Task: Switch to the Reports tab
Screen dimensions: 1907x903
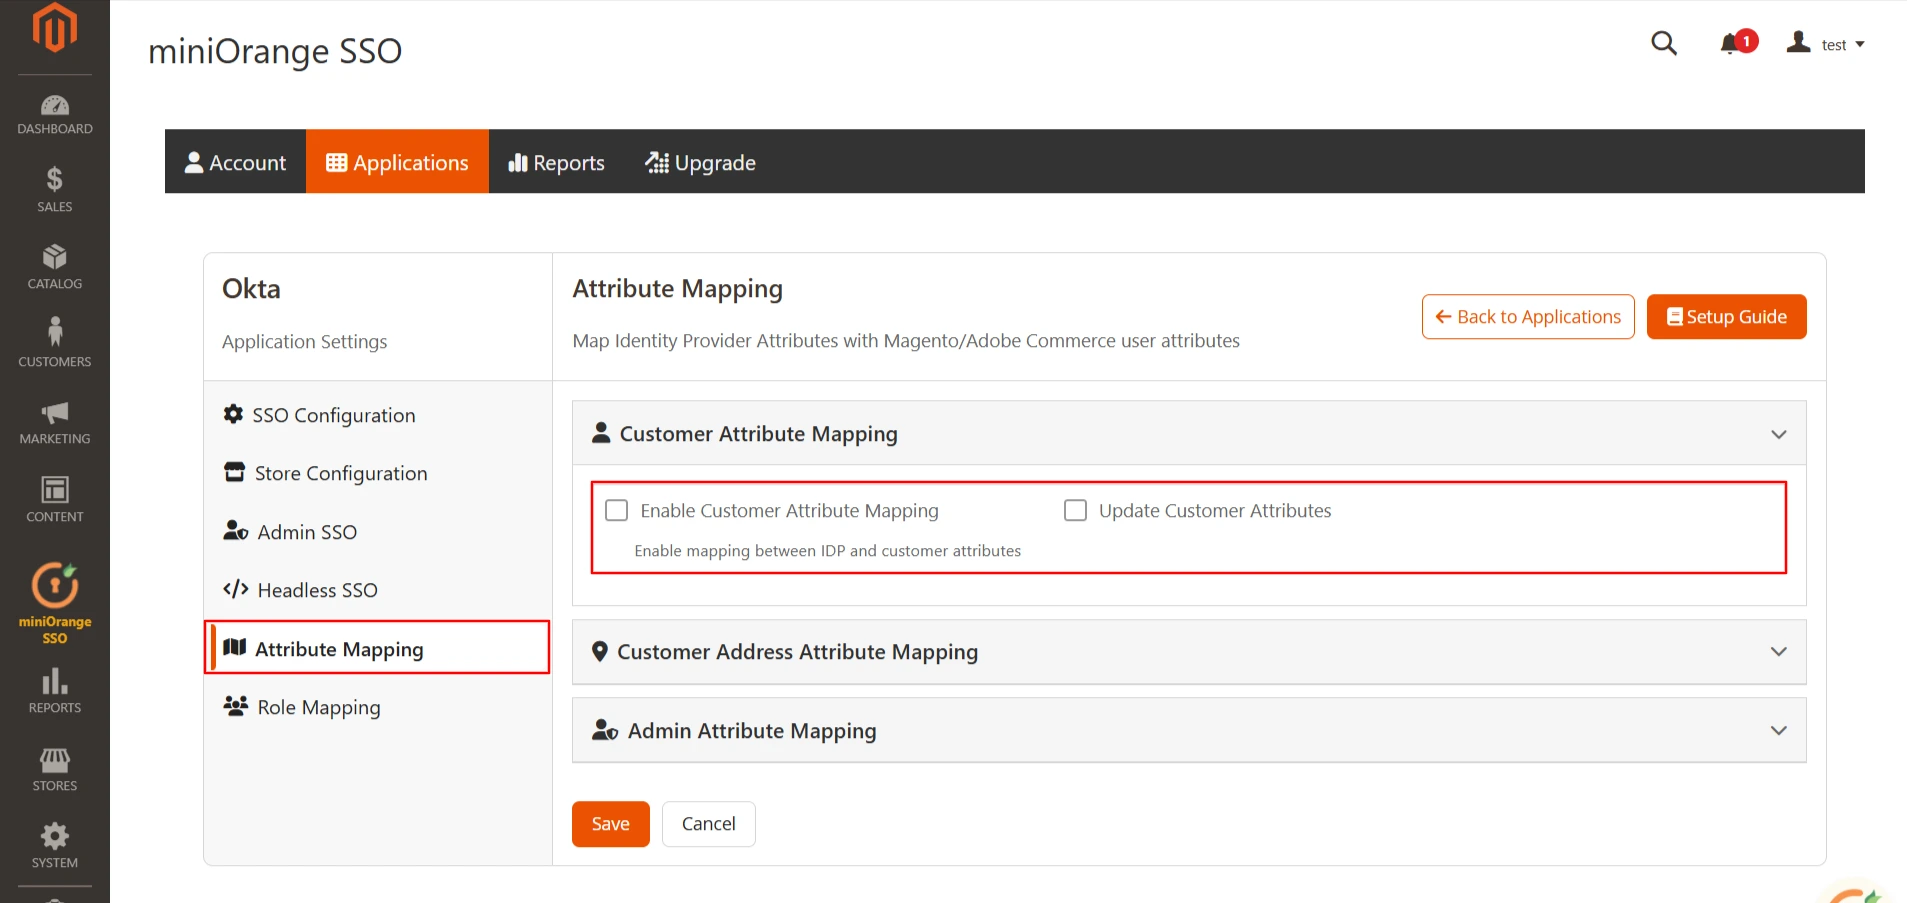Action: (556, 161)
